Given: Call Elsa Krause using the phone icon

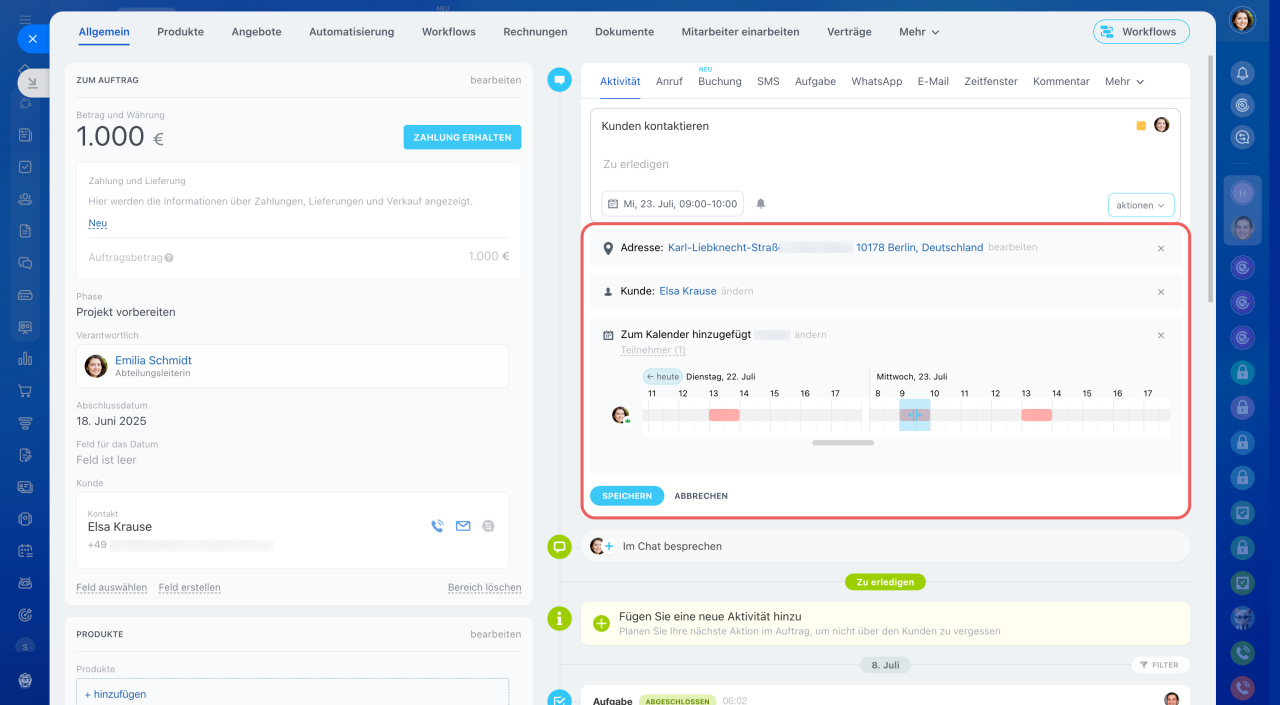Looking at the screenshot, I should (437, 526).
